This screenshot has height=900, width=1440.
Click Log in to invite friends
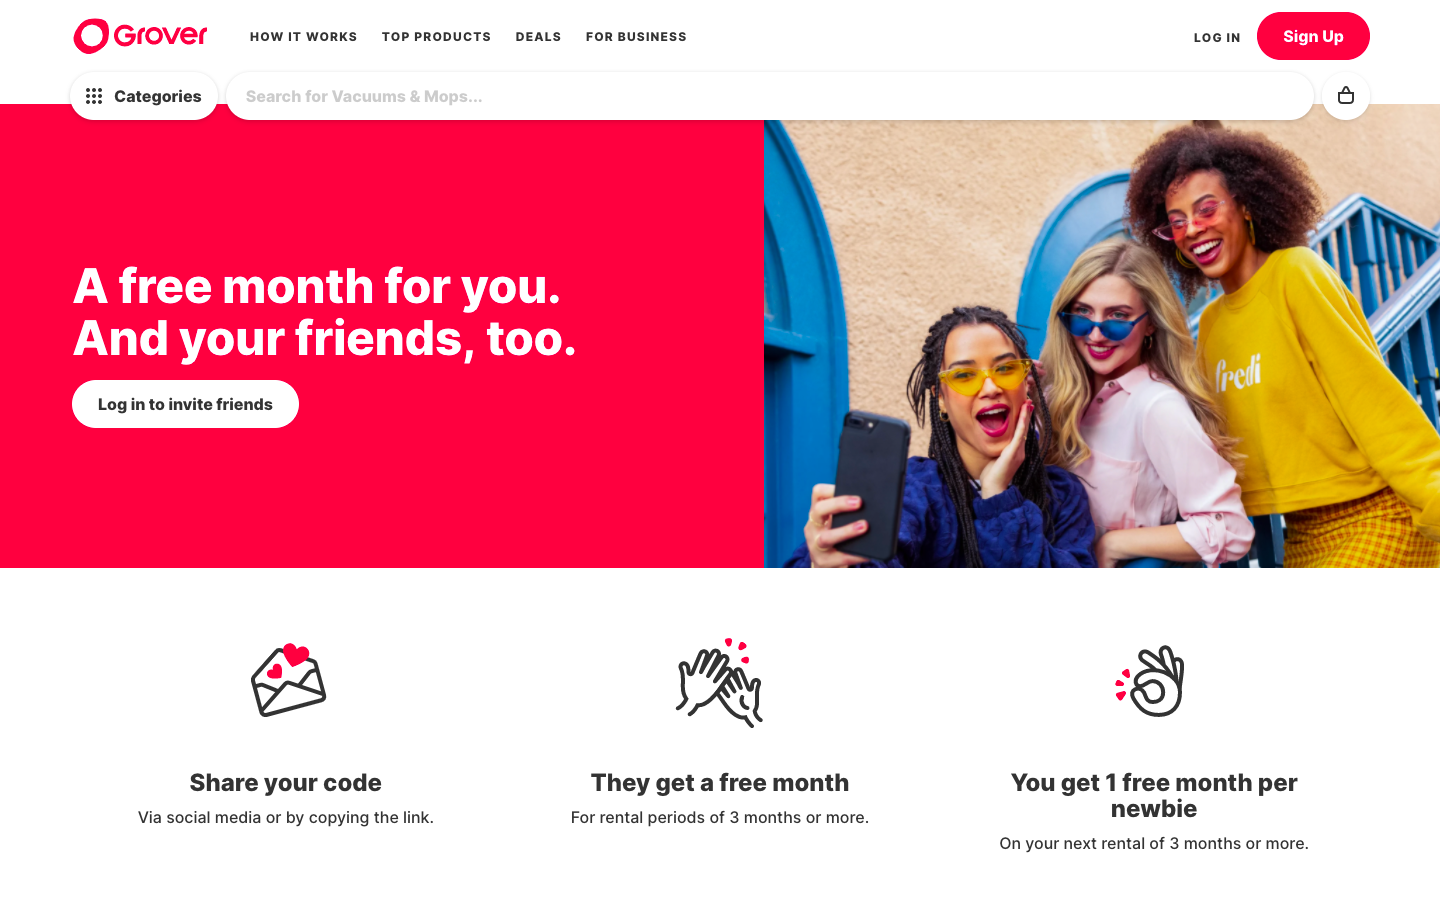click(185, 404)
